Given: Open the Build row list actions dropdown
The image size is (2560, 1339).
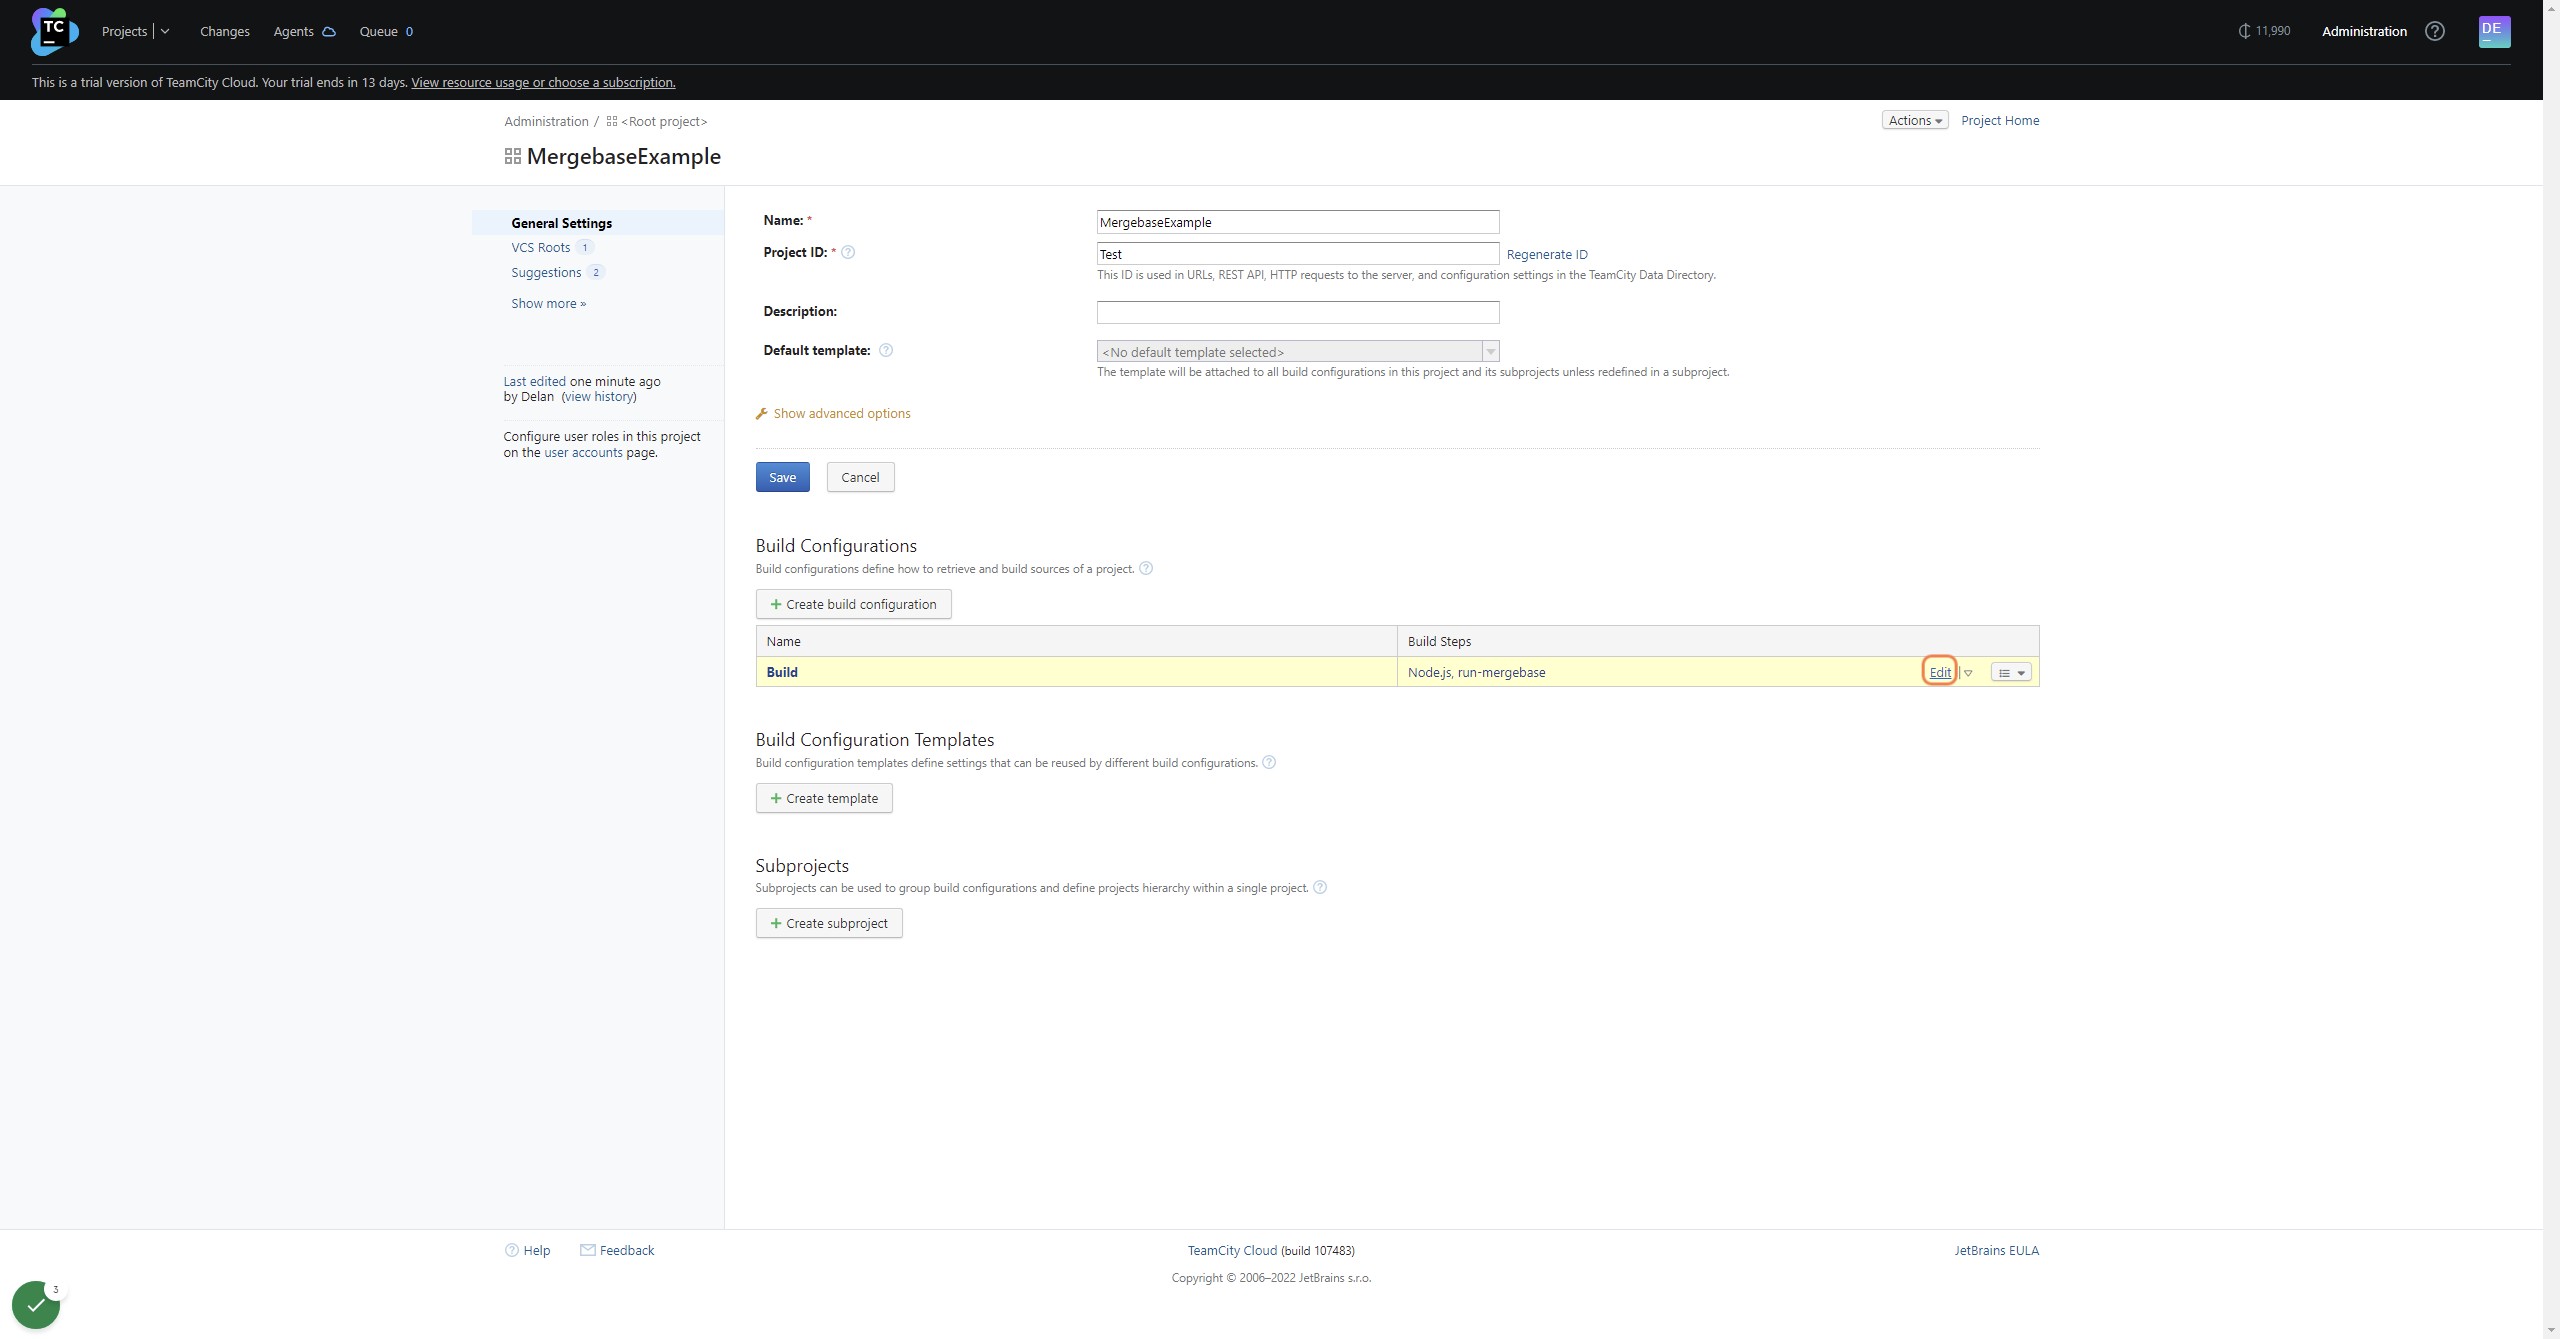Looking at the screenshot, I should pos(2010,673).
